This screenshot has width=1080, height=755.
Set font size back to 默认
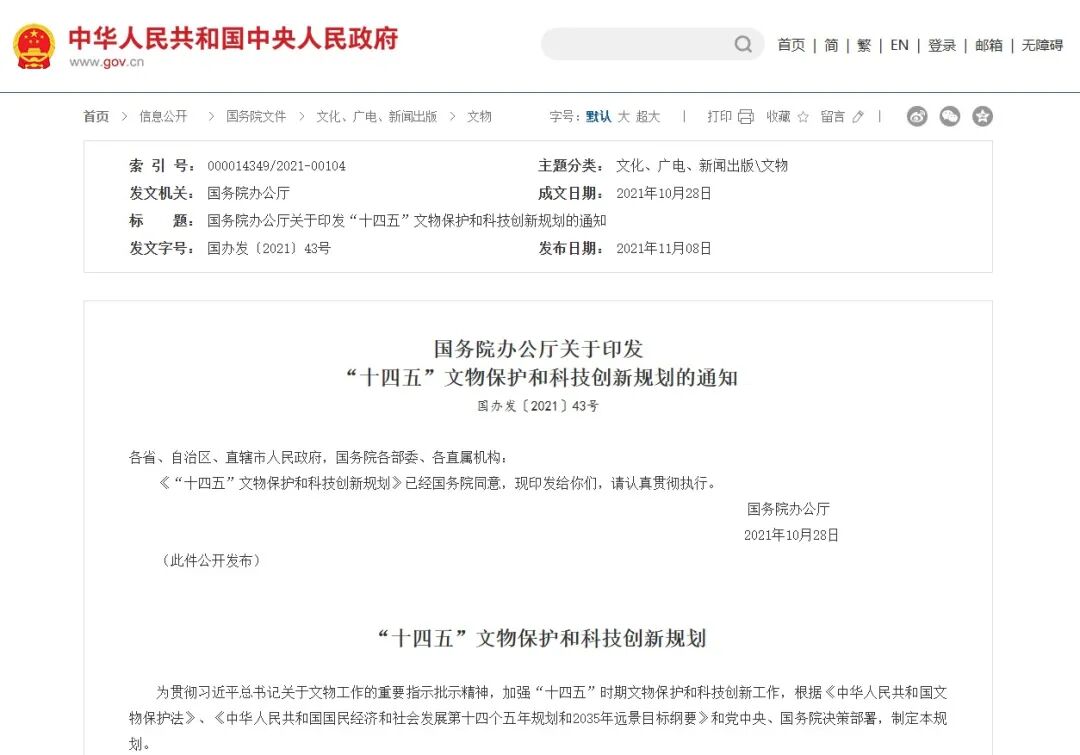pyautogui.click(x=597, y=116)
